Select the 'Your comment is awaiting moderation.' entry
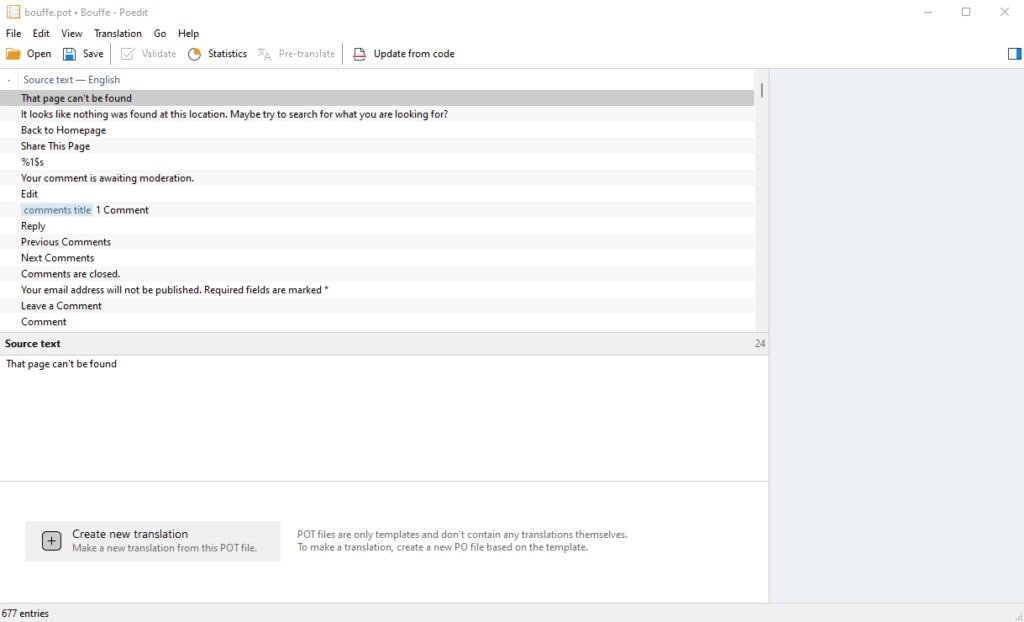 click(107, 178)
